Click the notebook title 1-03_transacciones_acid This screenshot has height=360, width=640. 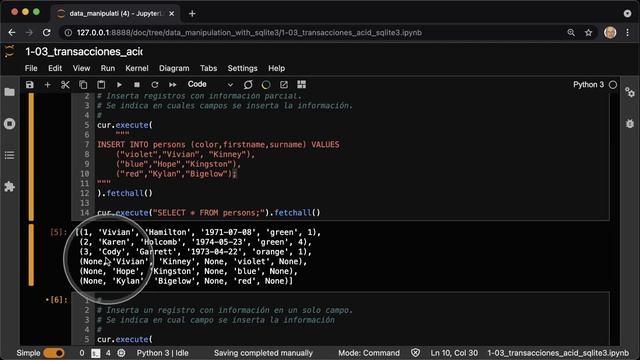point(84,51)
